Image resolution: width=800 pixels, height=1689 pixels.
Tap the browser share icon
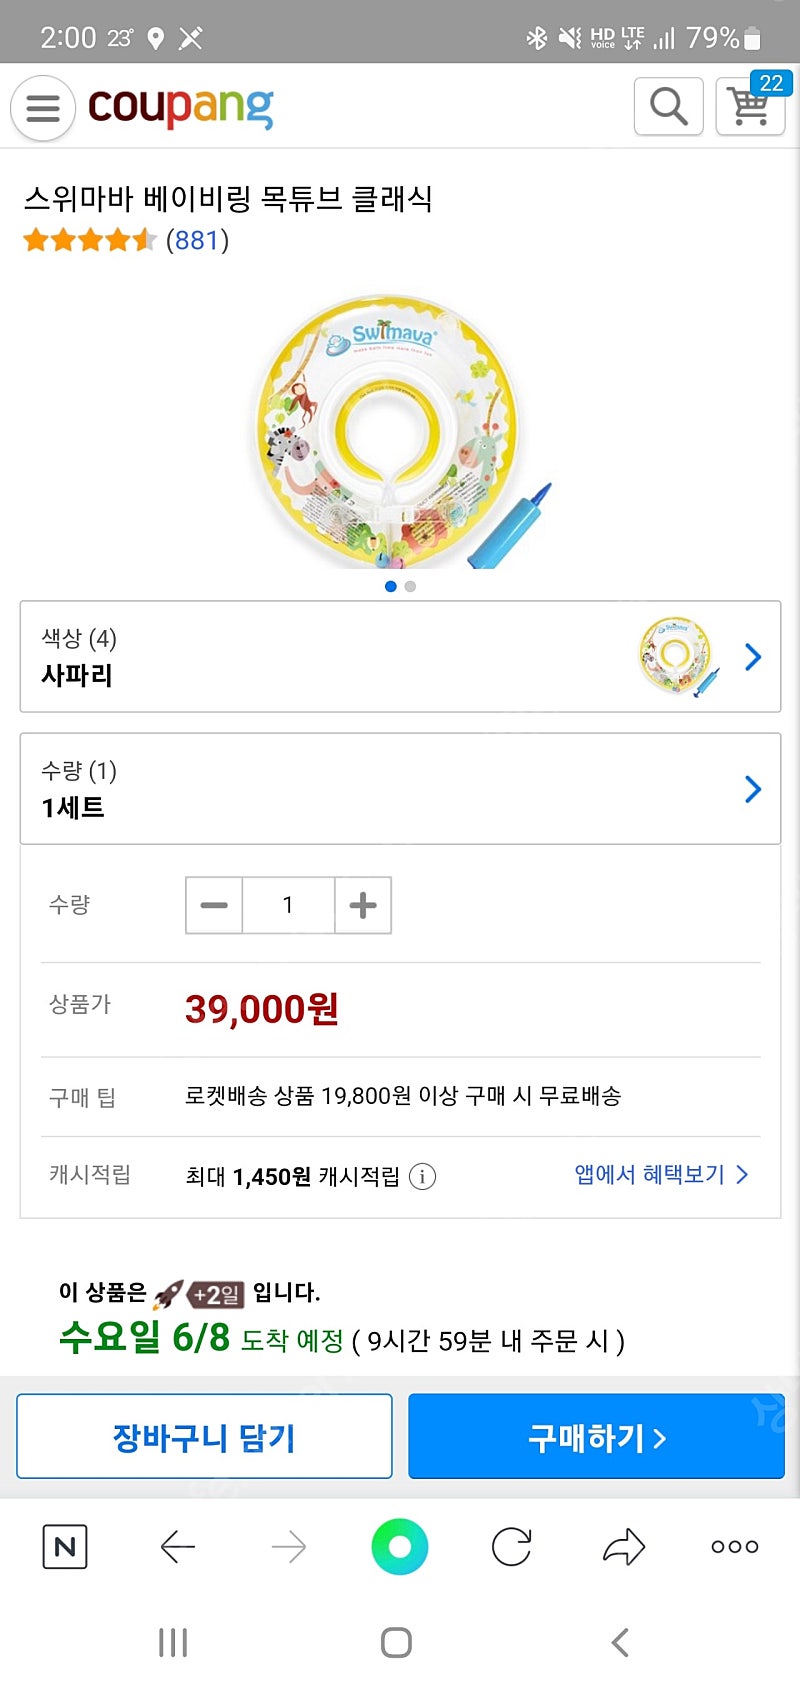coord(624,1547)
